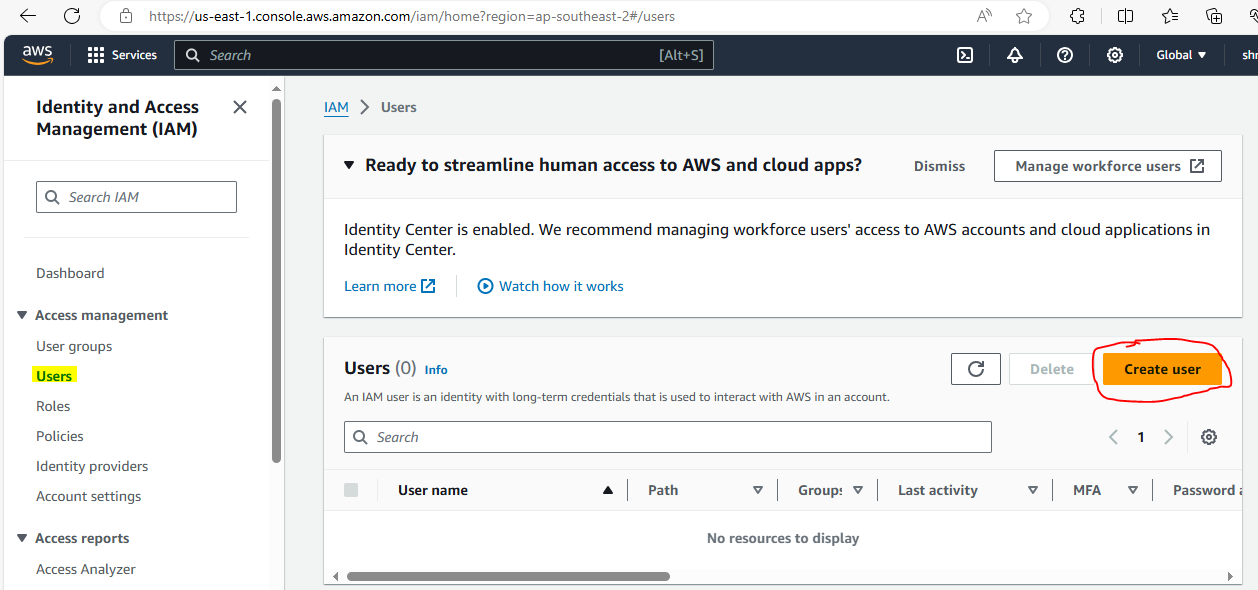Image resolution: width=1258 pixels, height=590 pixels.
Task: Open the AWS console settings gear
Action: (x=1115, y=55)
